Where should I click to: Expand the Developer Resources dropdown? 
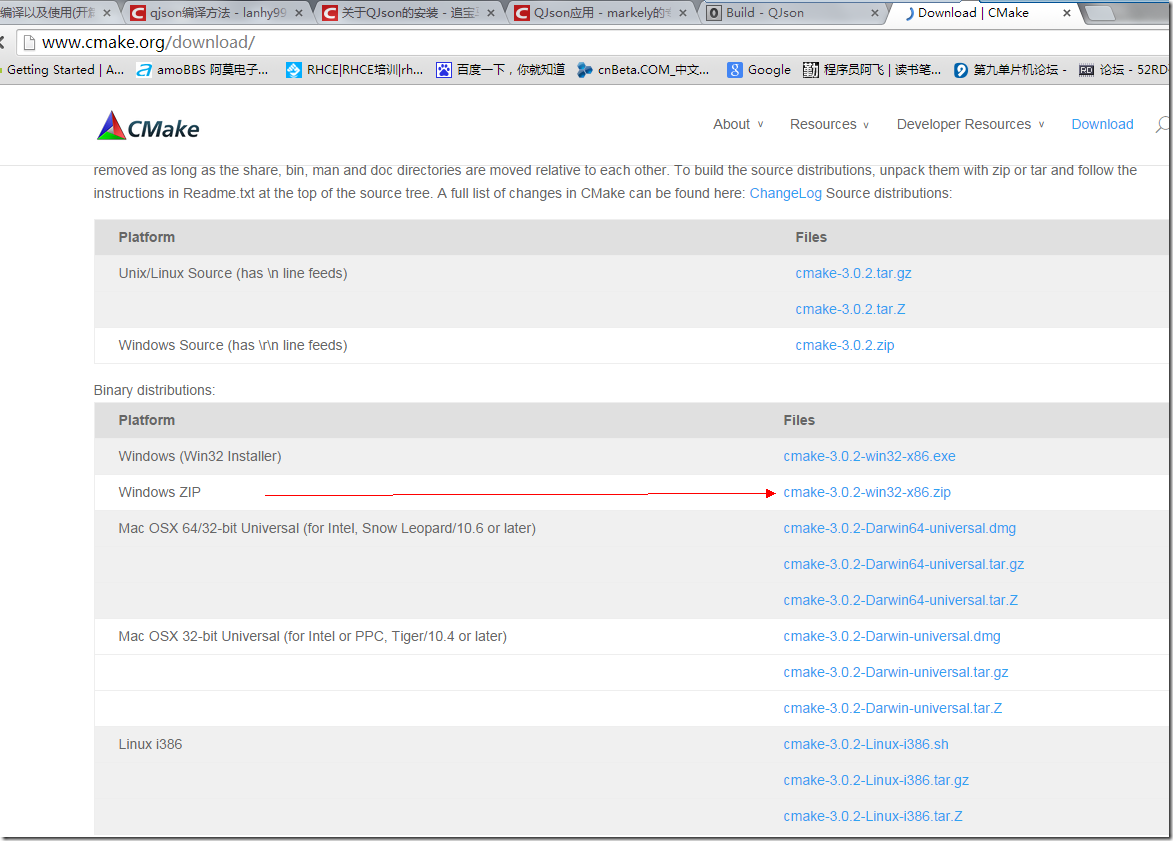(x=970, y=124)
